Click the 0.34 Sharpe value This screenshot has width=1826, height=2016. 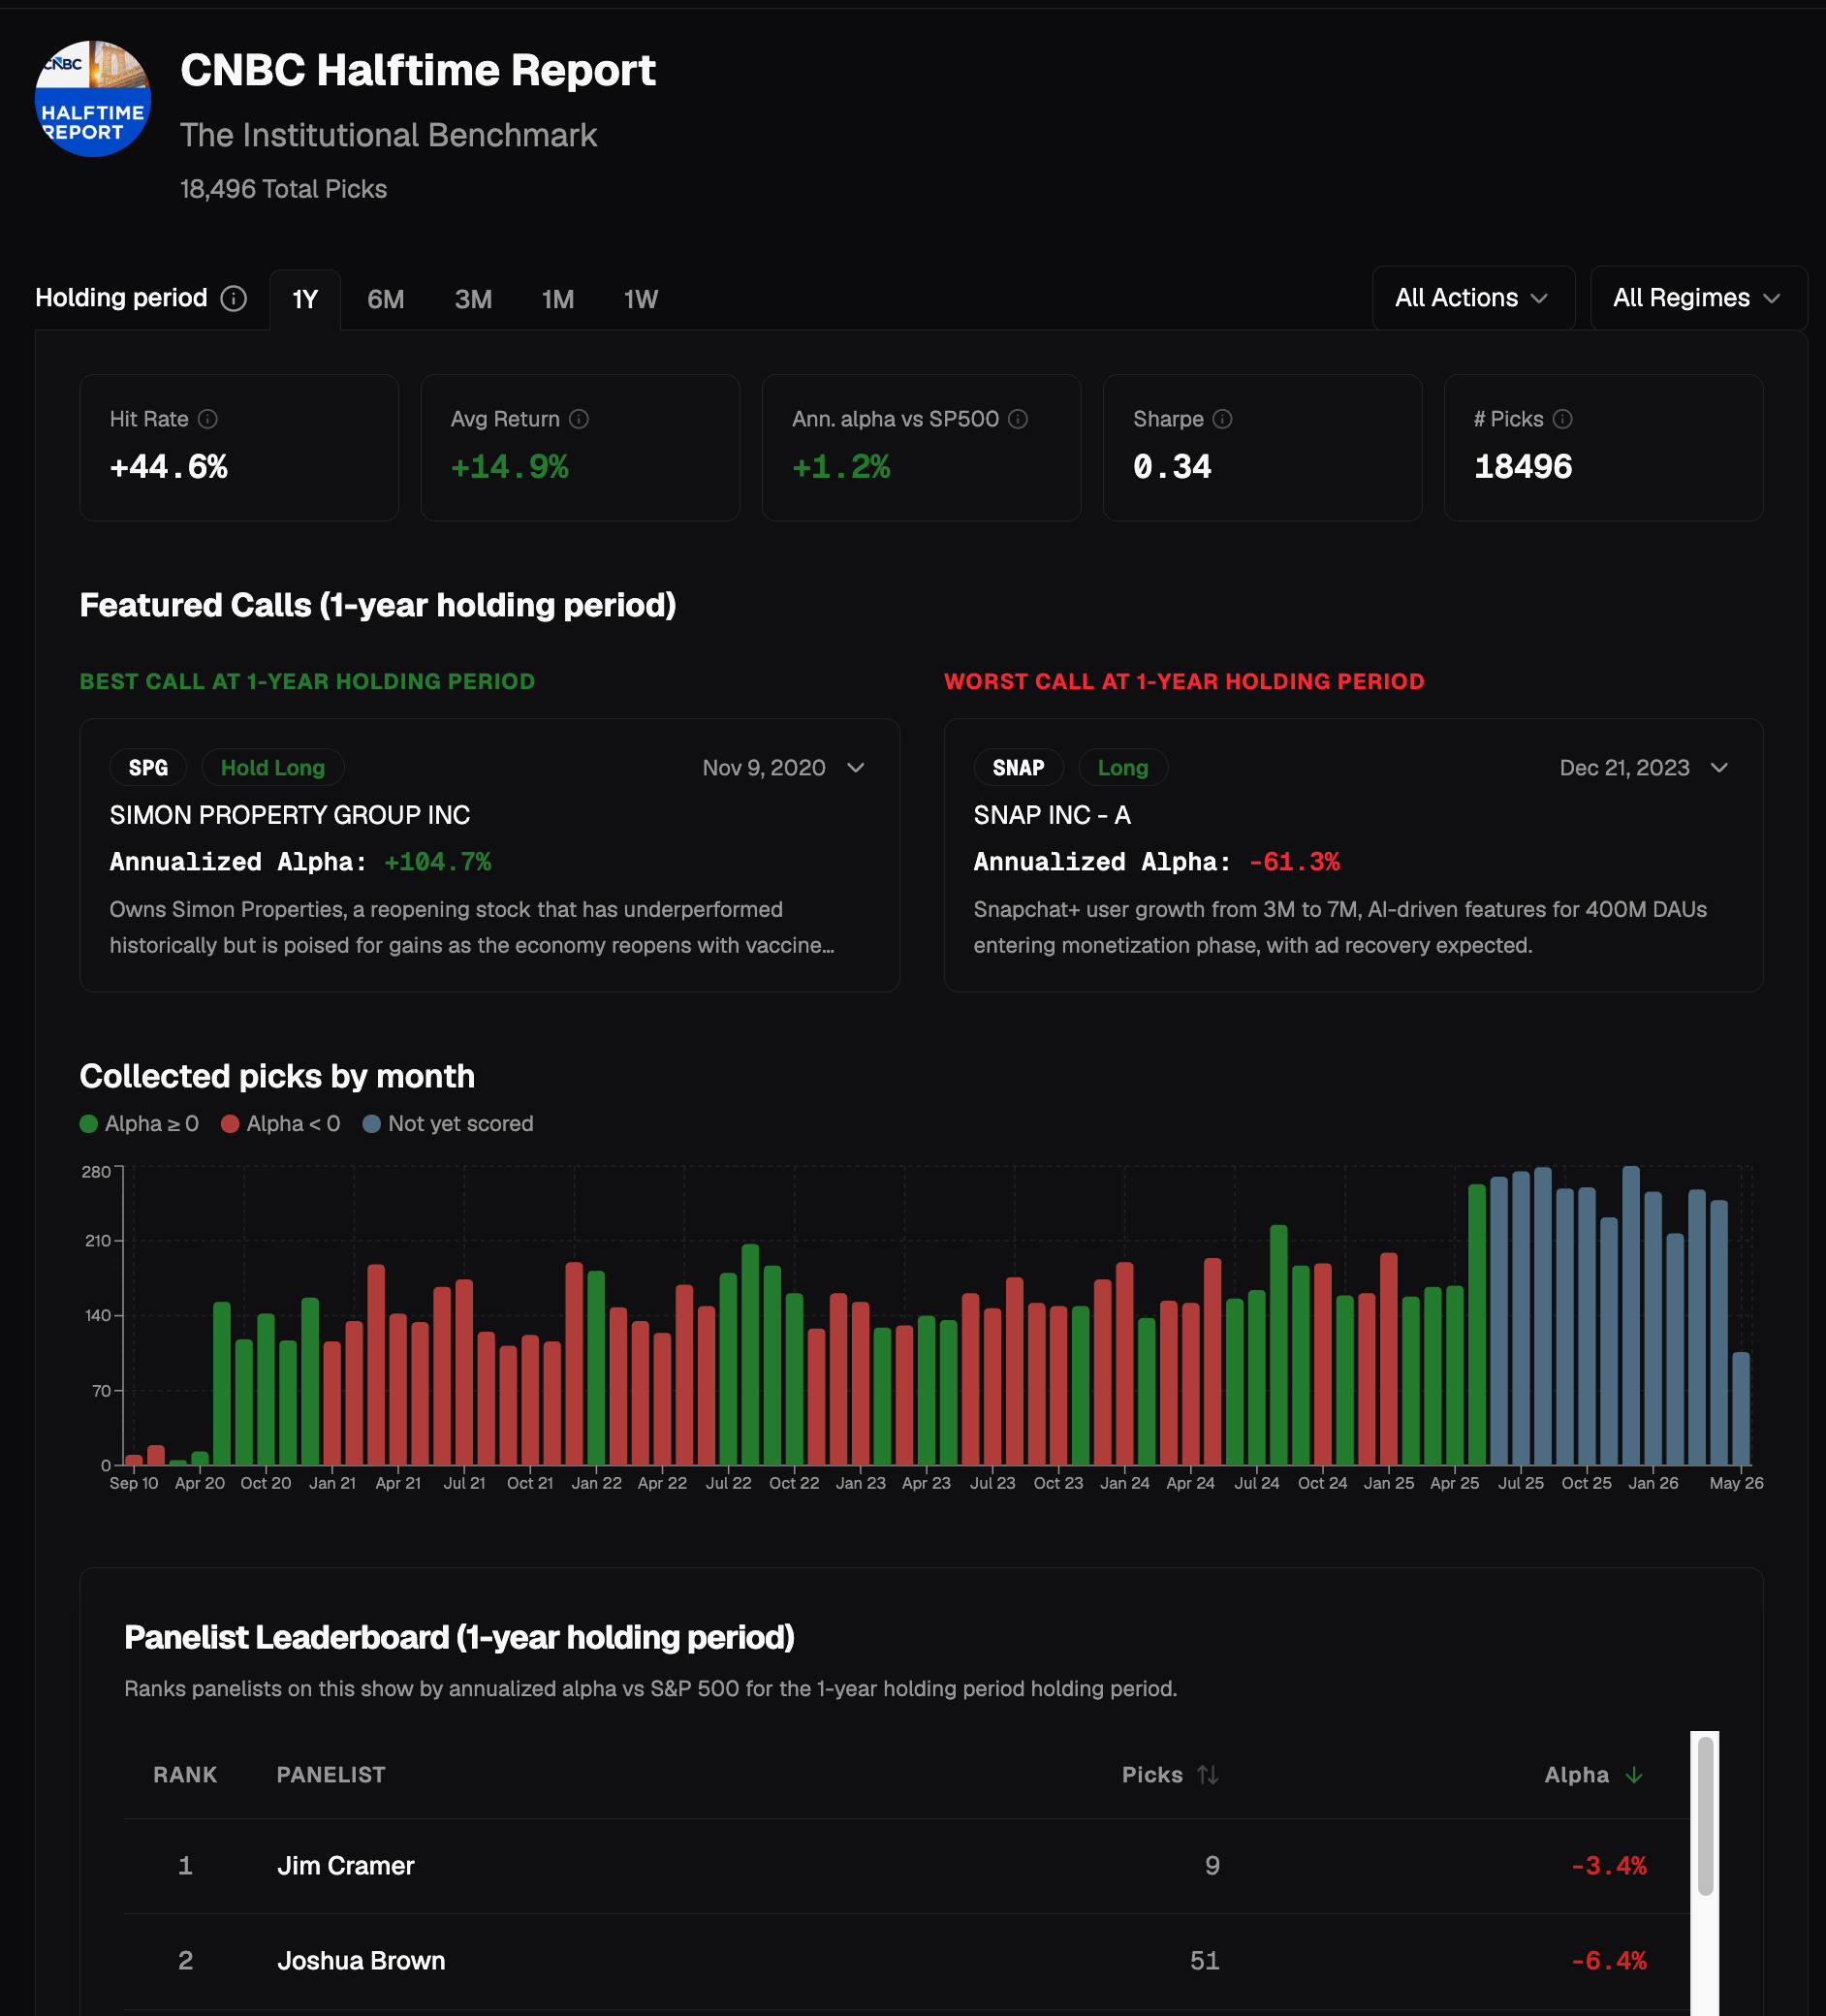(1172, 467)
